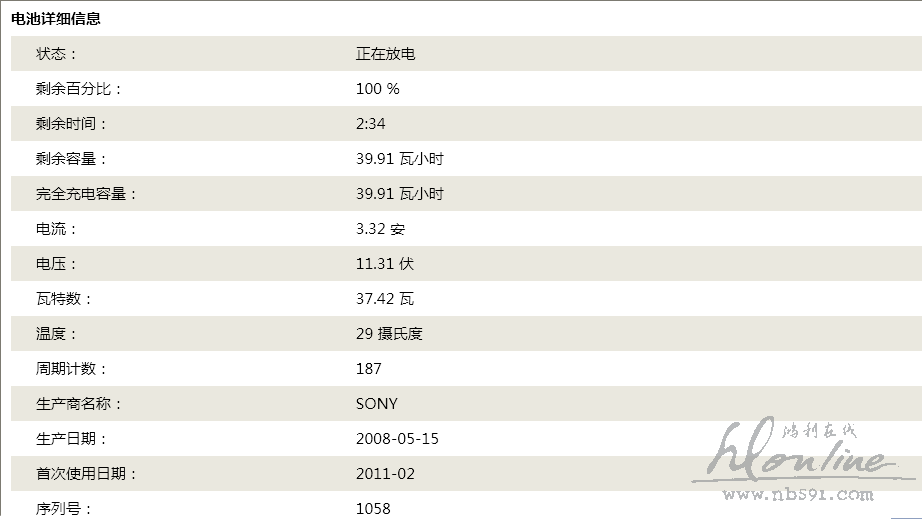Viewport: 922px width, 519px height.
Task: Select the 状态 row label
Action: coord(56,54)
